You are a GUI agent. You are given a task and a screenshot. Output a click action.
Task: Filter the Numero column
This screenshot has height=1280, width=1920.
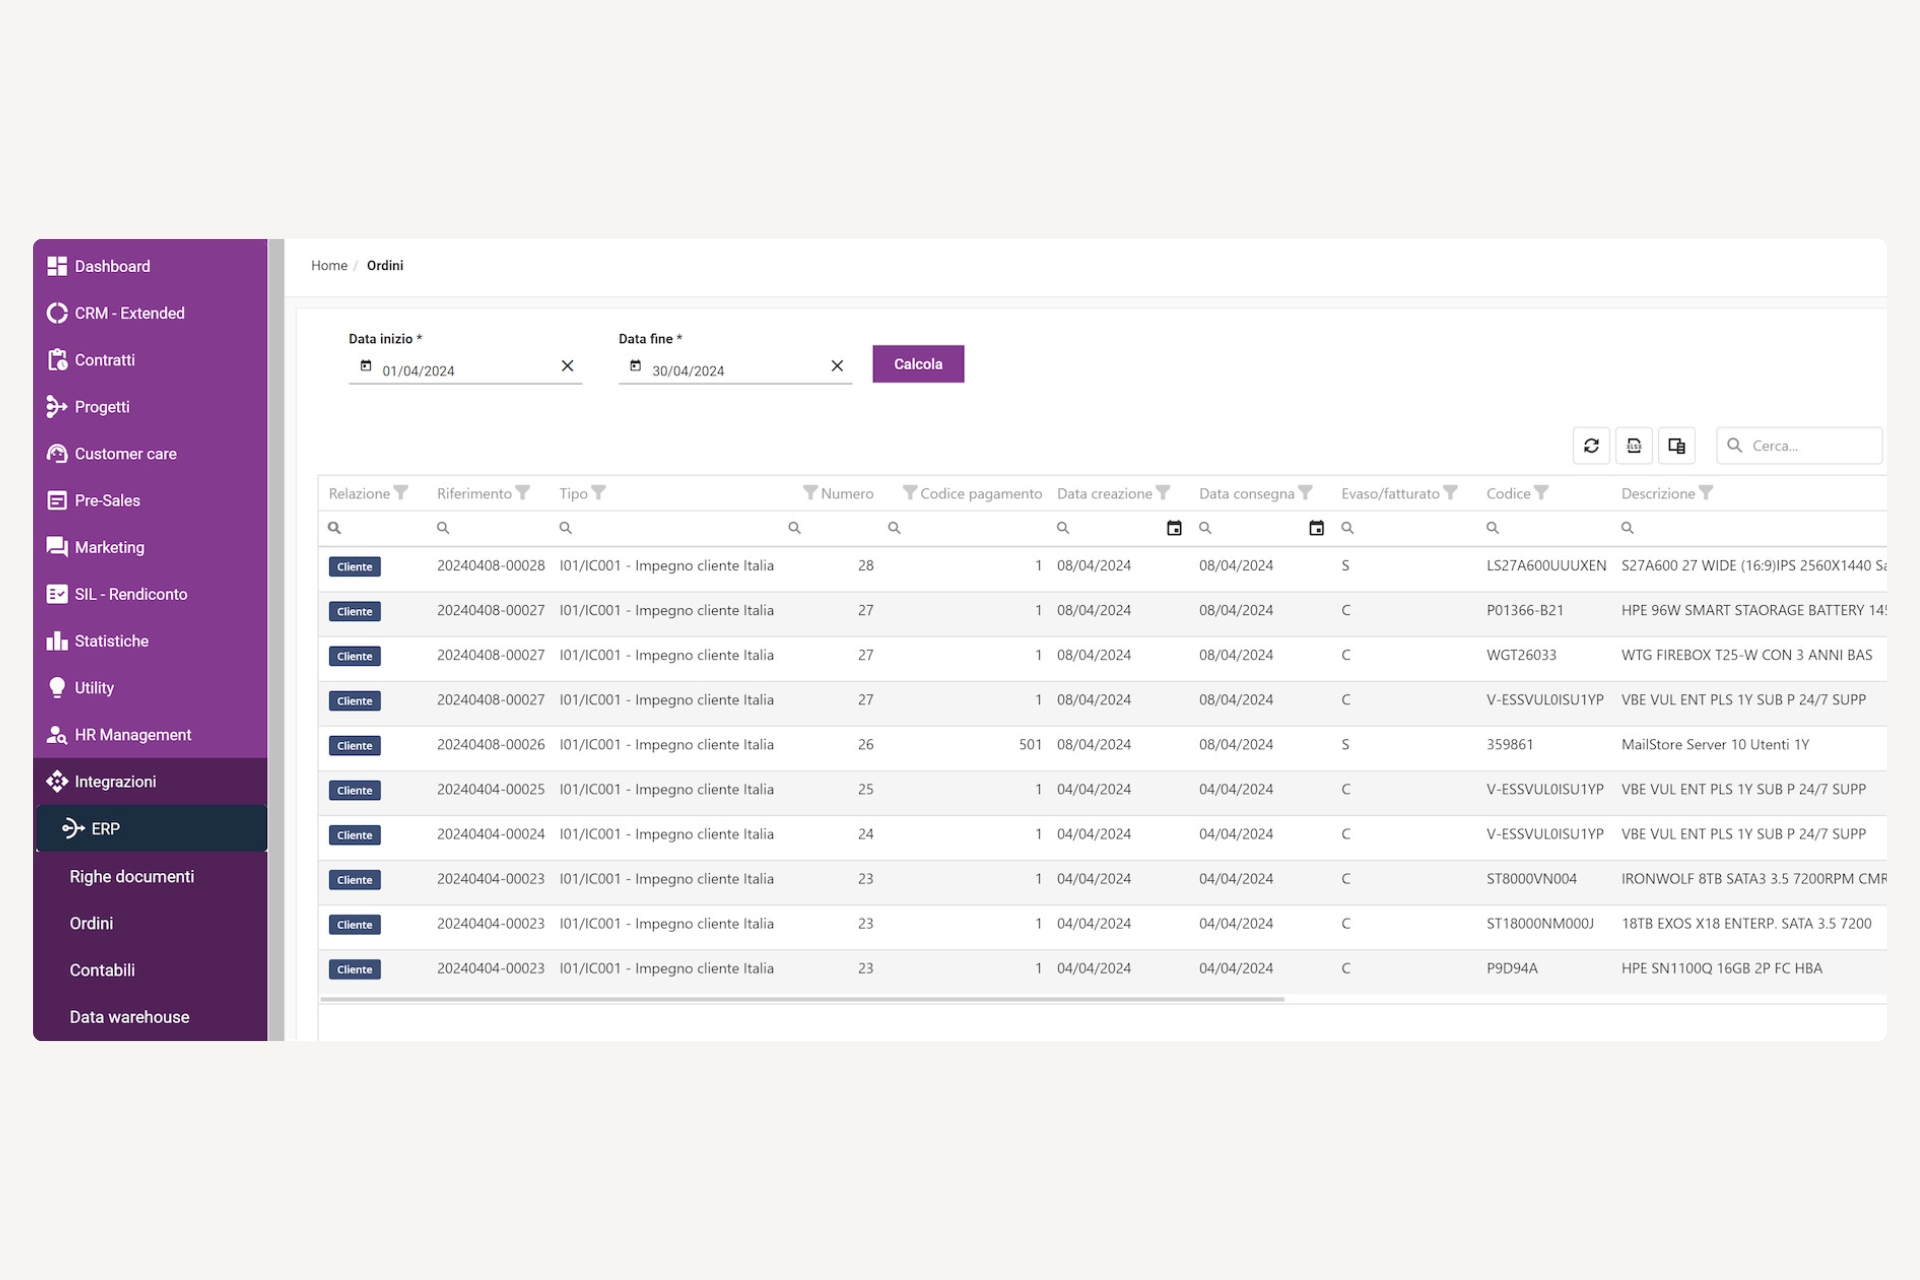[x=810, y=493]
